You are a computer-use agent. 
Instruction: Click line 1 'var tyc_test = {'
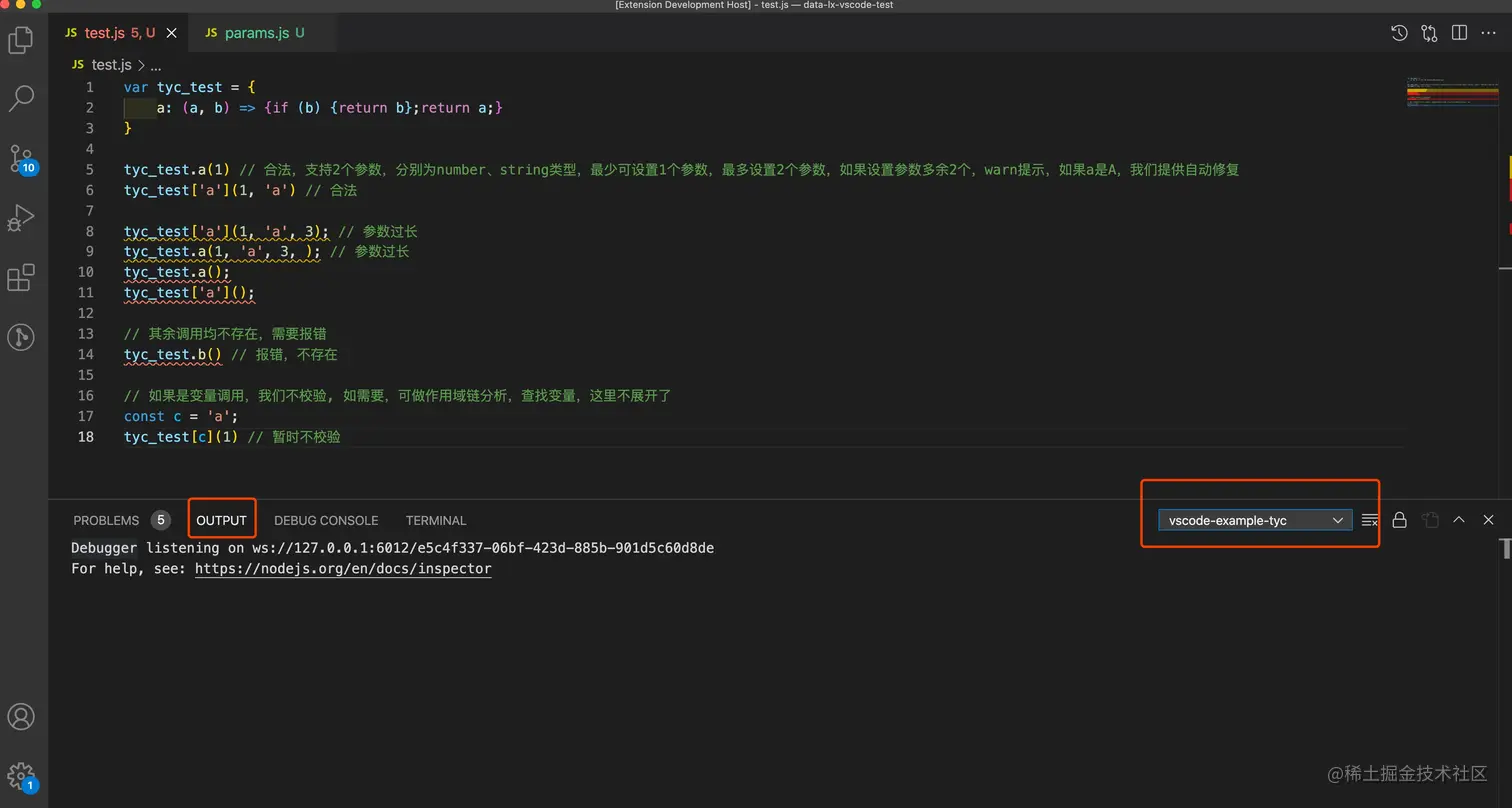coord(190,87)
